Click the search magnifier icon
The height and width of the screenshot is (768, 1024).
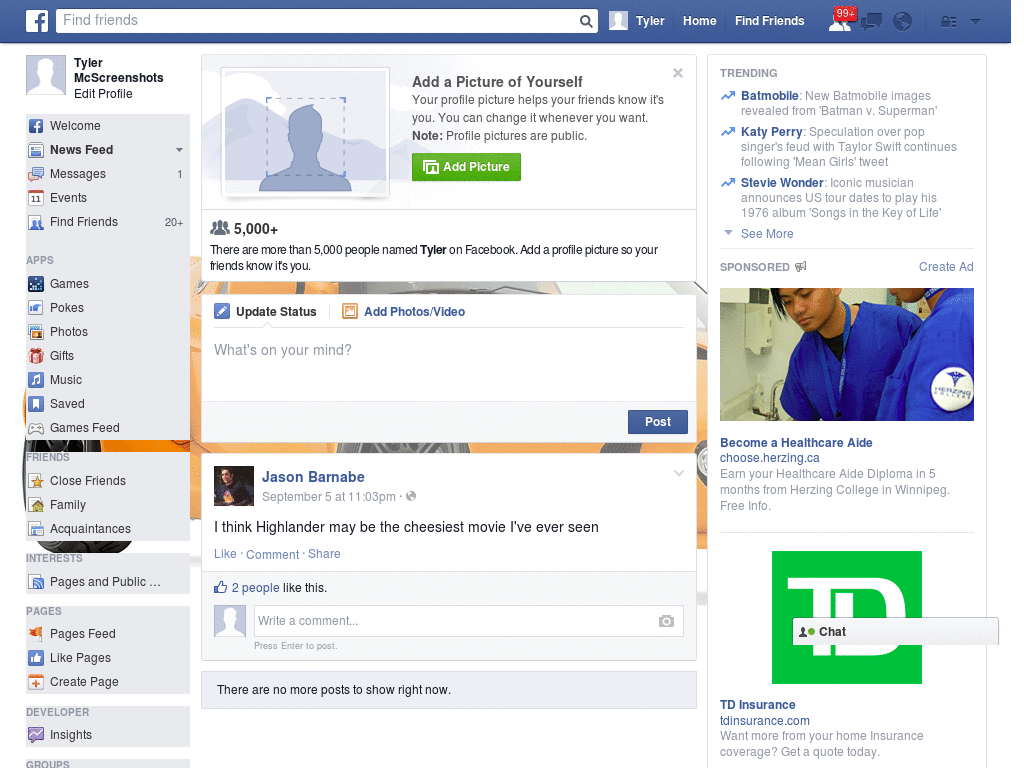586,22
